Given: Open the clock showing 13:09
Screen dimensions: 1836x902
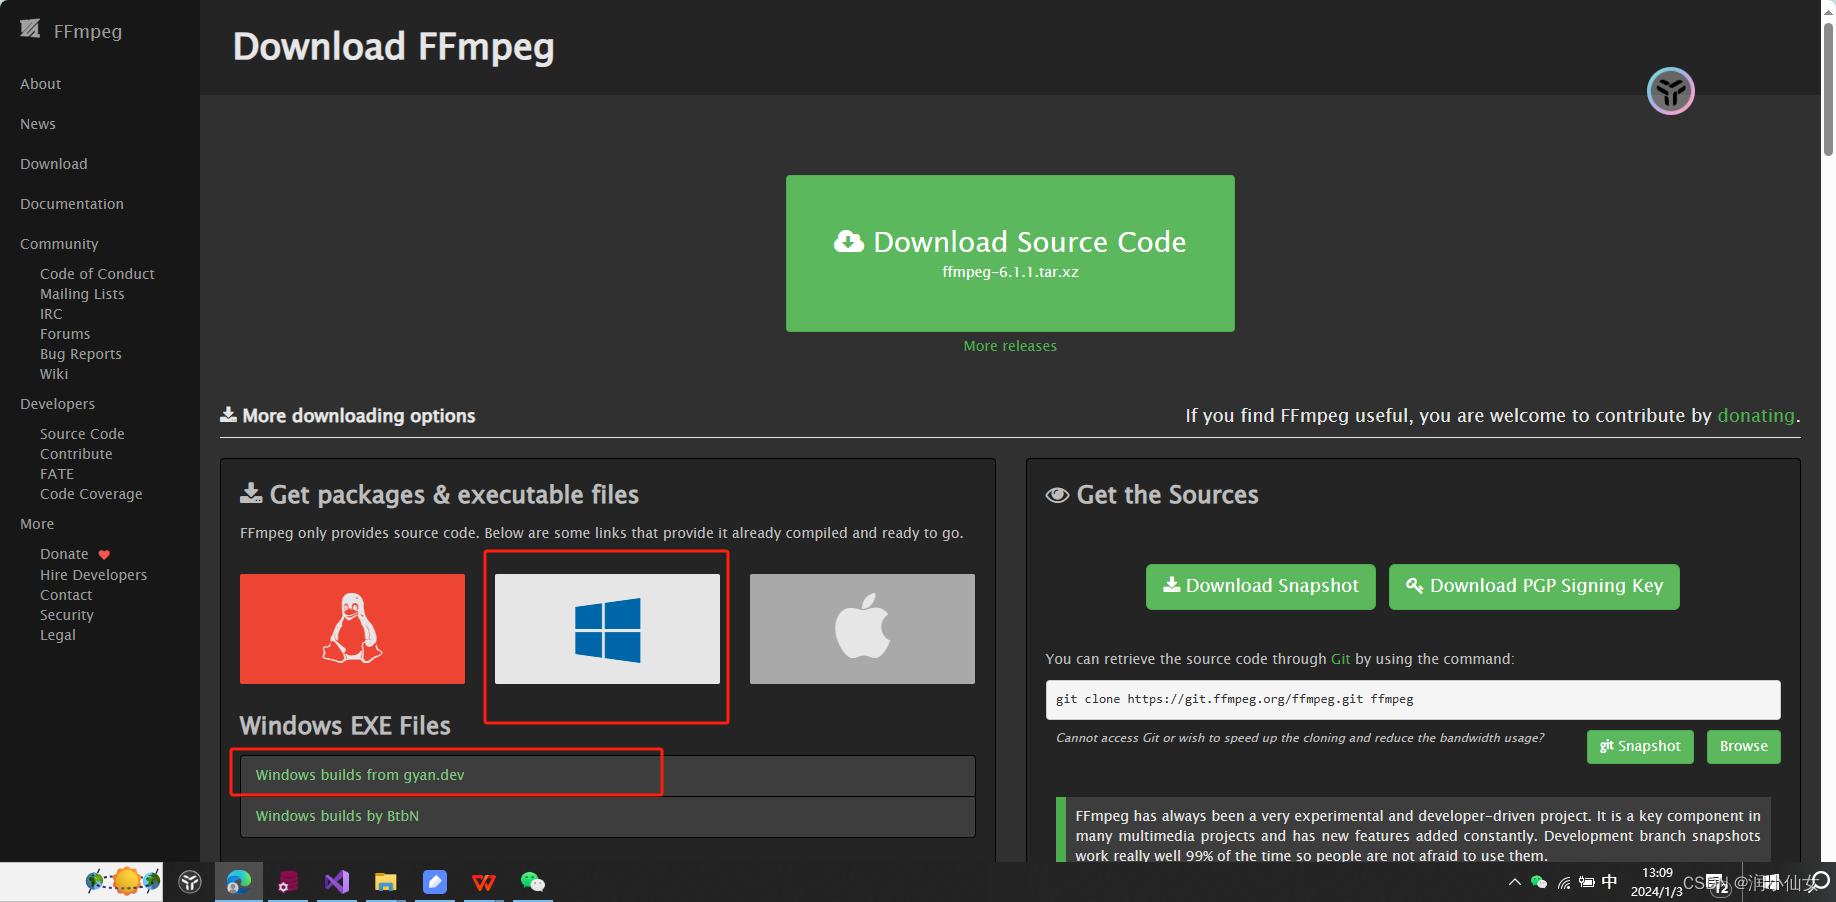Looking at the screenshot, I should [x=1656, y=882].
